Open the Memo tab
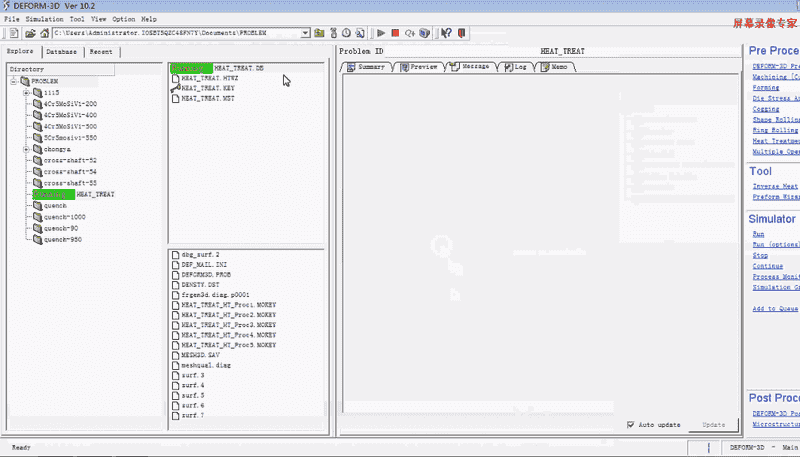This screenshot has width=800, height=457. tap(555, 67)
